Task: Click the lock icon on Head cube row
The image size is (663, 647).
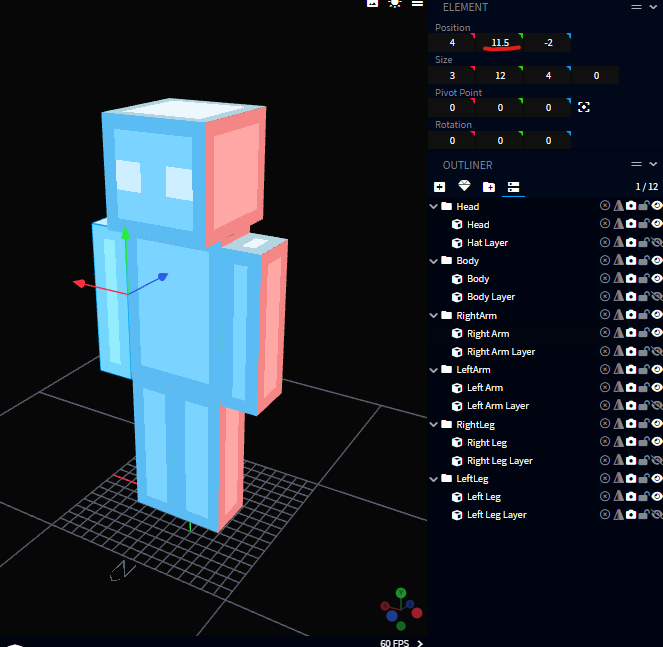Action: point(644,225)
